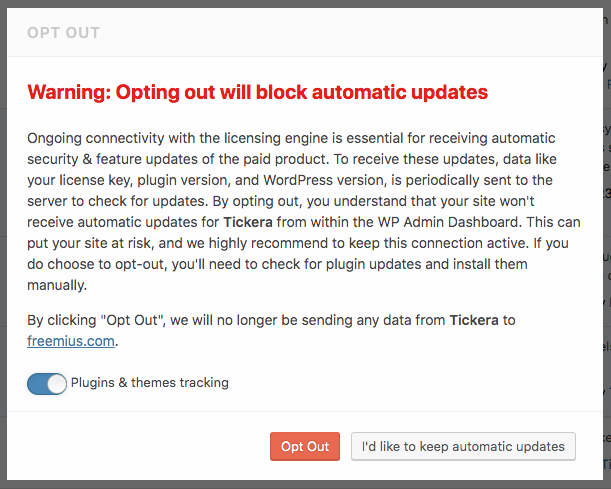Toggle the Plugins & themes tracking switch

47,383
